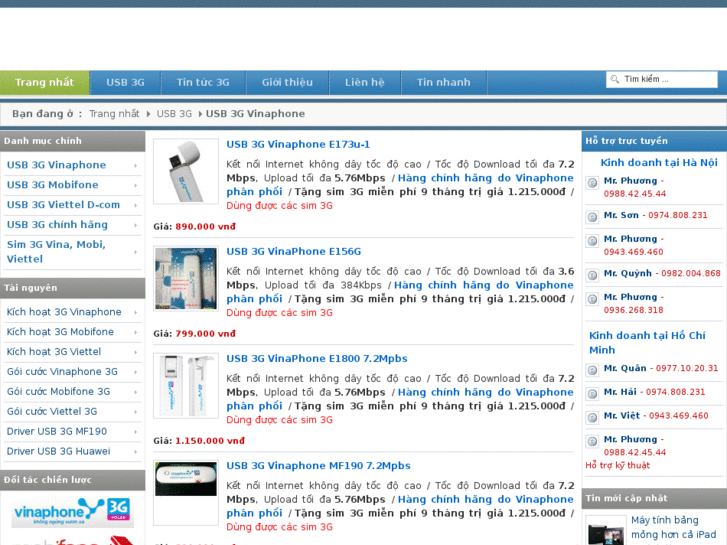Click the E156G product thumbnail

coord(186,278)
